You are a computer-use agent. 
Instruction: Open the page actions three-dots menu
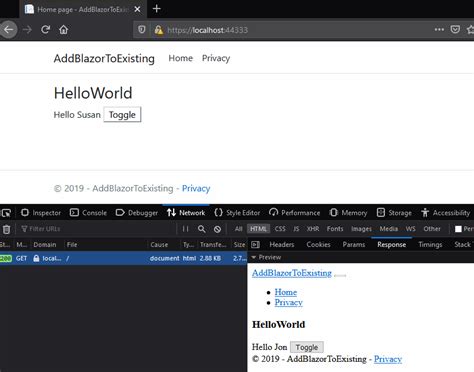click(439, 29)
